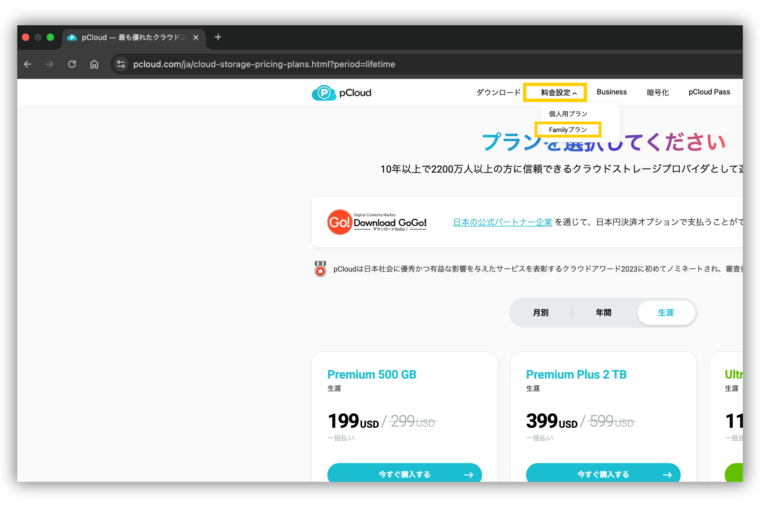Click the browser forward arrow
This screenshot has width=760, height=507.
(49, 64)
